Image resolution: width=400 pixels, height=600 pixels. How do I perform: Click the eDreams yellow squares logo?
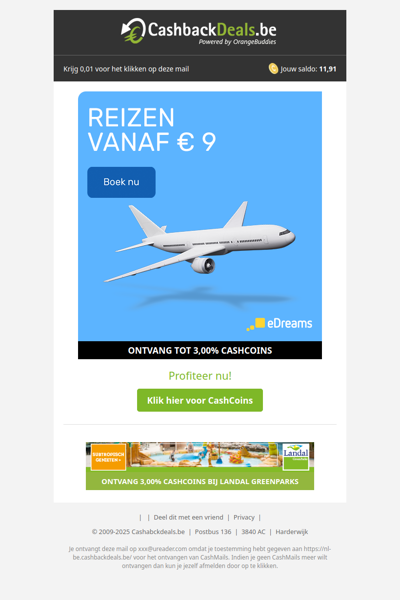[x=256, y=324]
